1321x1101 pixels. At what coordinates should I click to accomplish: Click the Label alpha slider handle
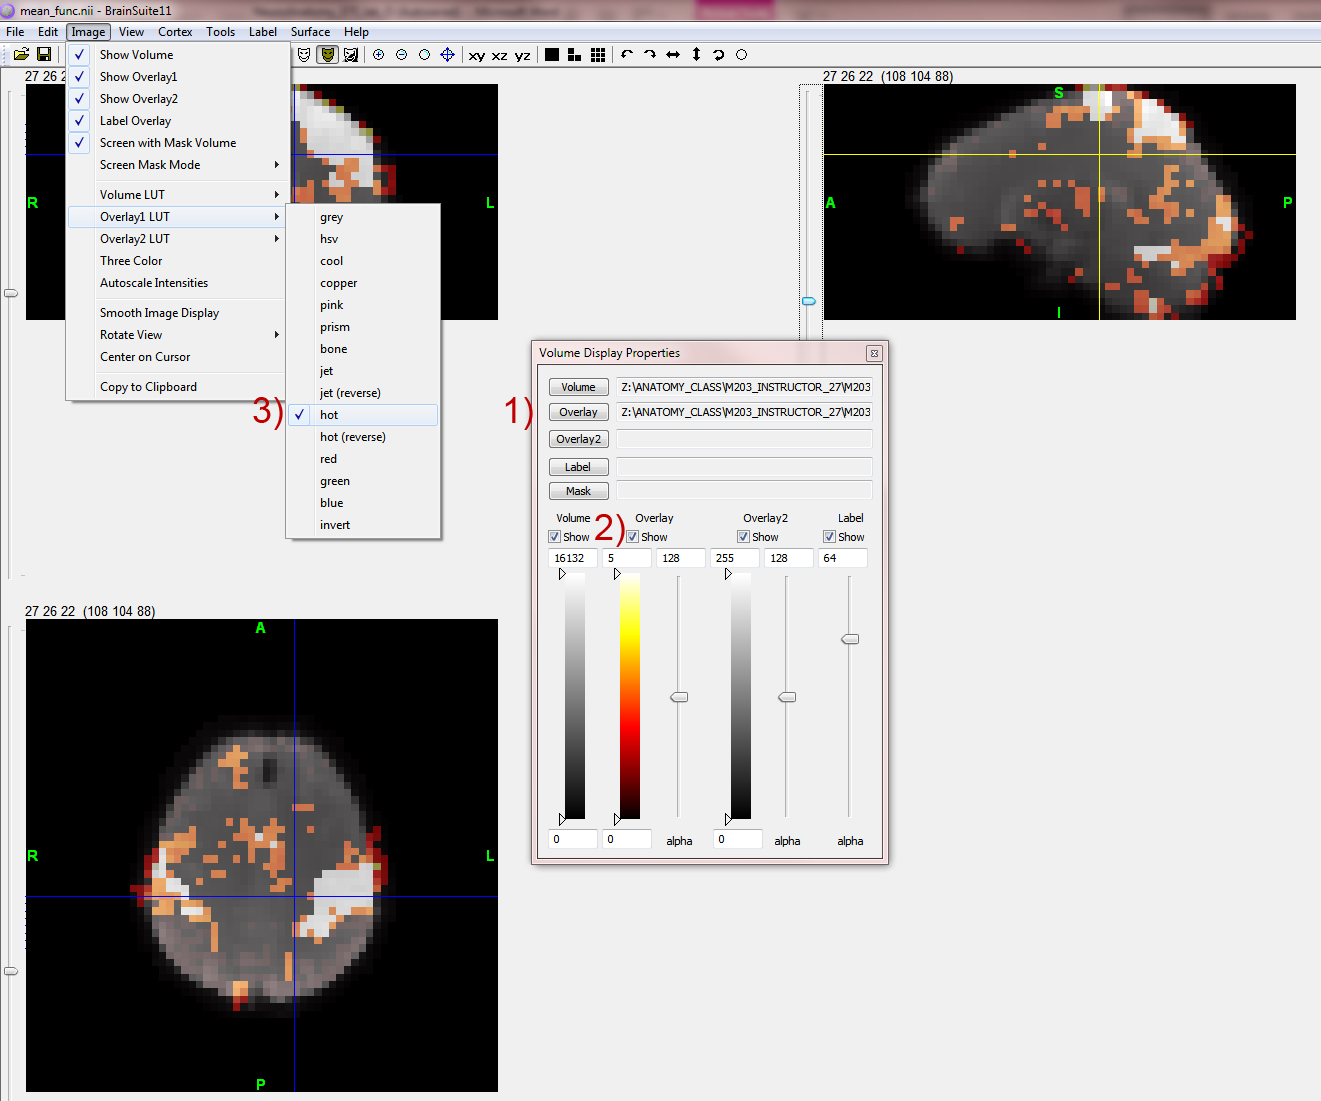(850, 639)
